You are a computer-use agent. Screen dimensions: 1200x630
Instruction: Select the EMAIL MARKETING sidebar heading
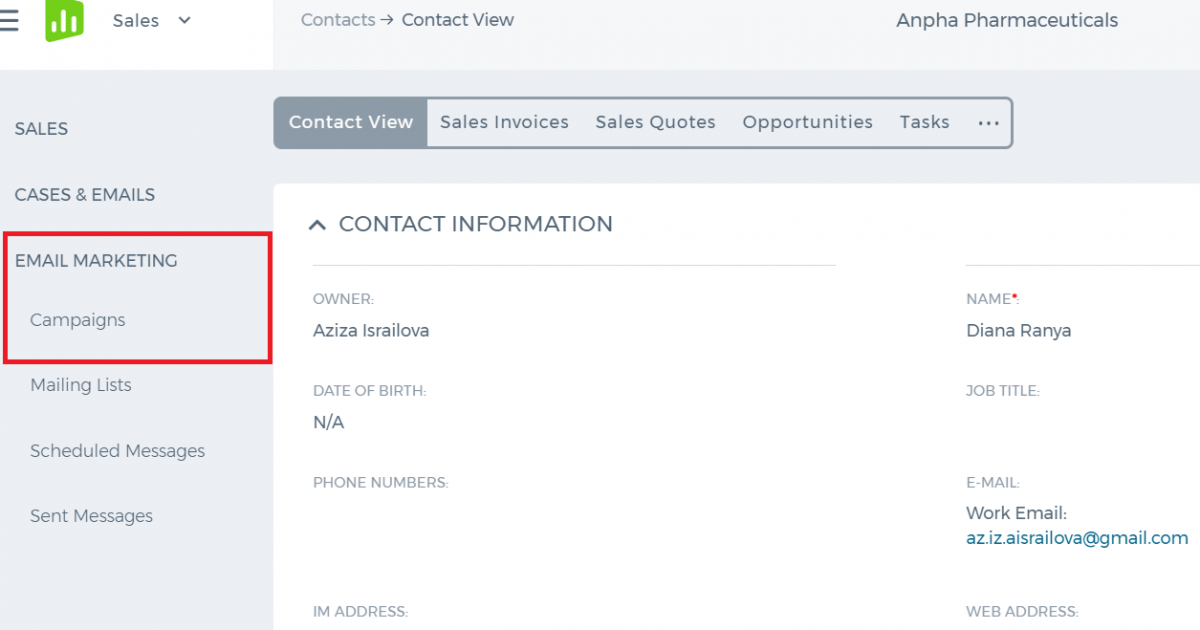96,261
